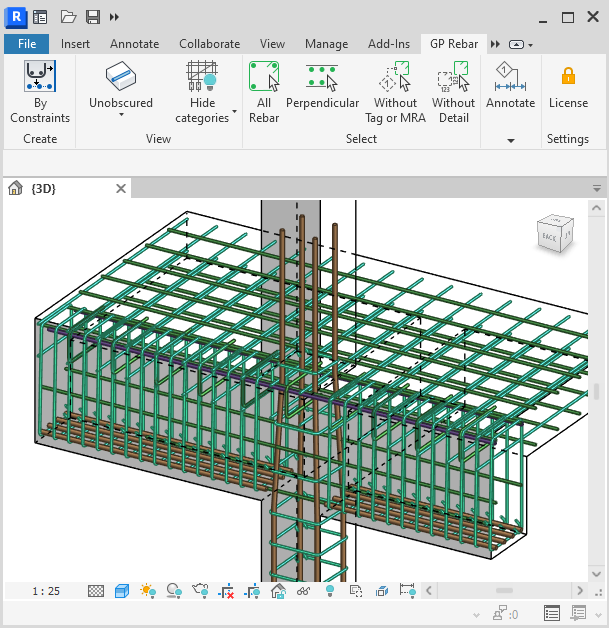This screenshot has height=628, width=609.
Task: Open the File tab
Action: coord(26,44)
